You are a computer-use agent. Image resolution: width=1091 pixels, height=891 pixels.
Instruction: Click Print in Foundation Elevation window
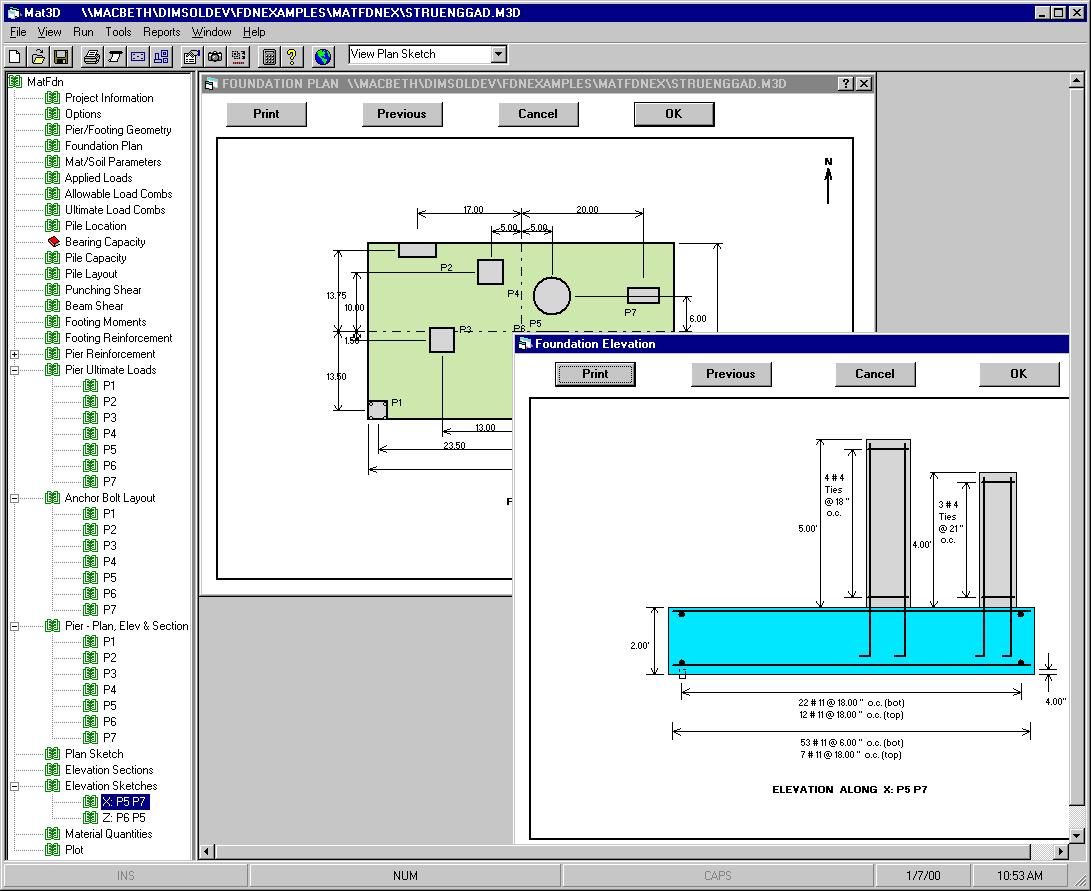[595, 374]
